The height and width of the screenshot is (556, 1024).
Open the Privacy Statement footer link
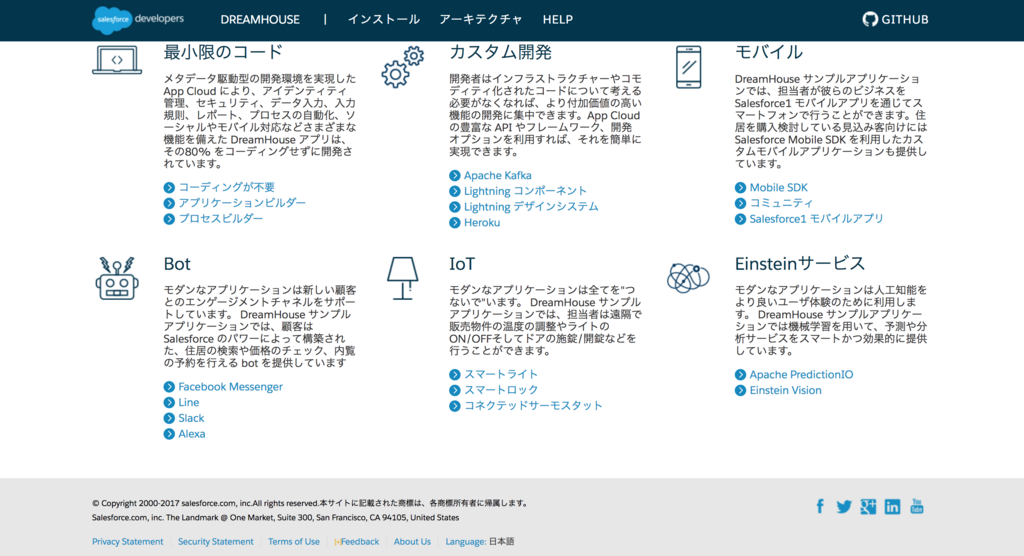click(x=127, y=542)
